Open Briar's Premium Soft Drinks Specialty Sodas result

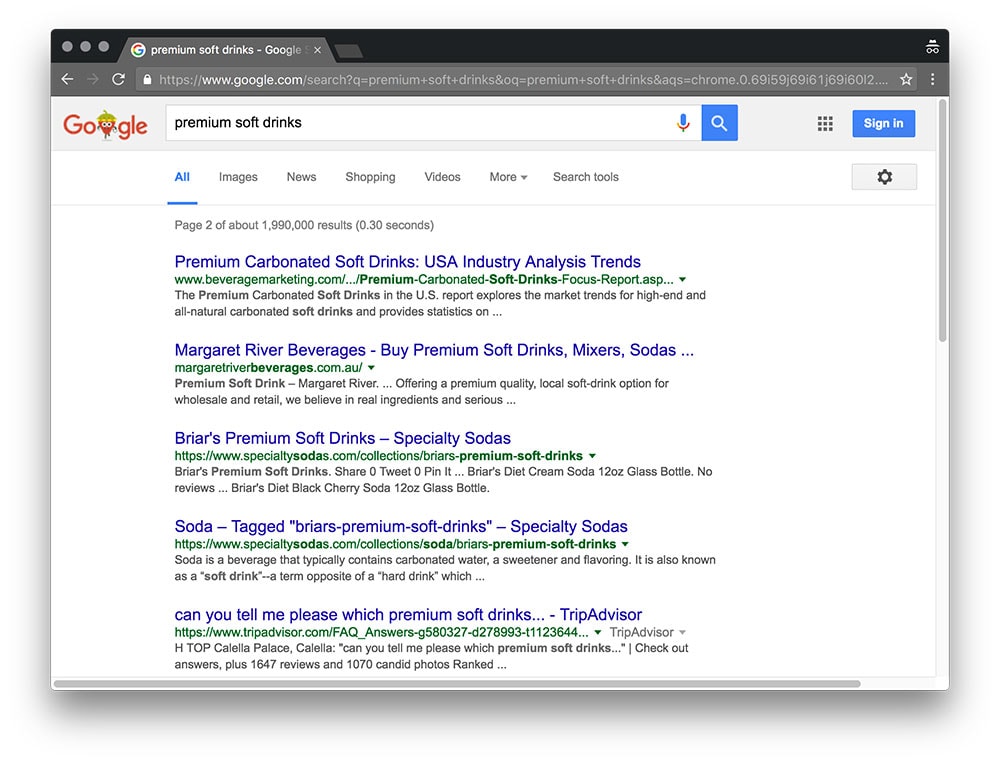click(342, 438)
